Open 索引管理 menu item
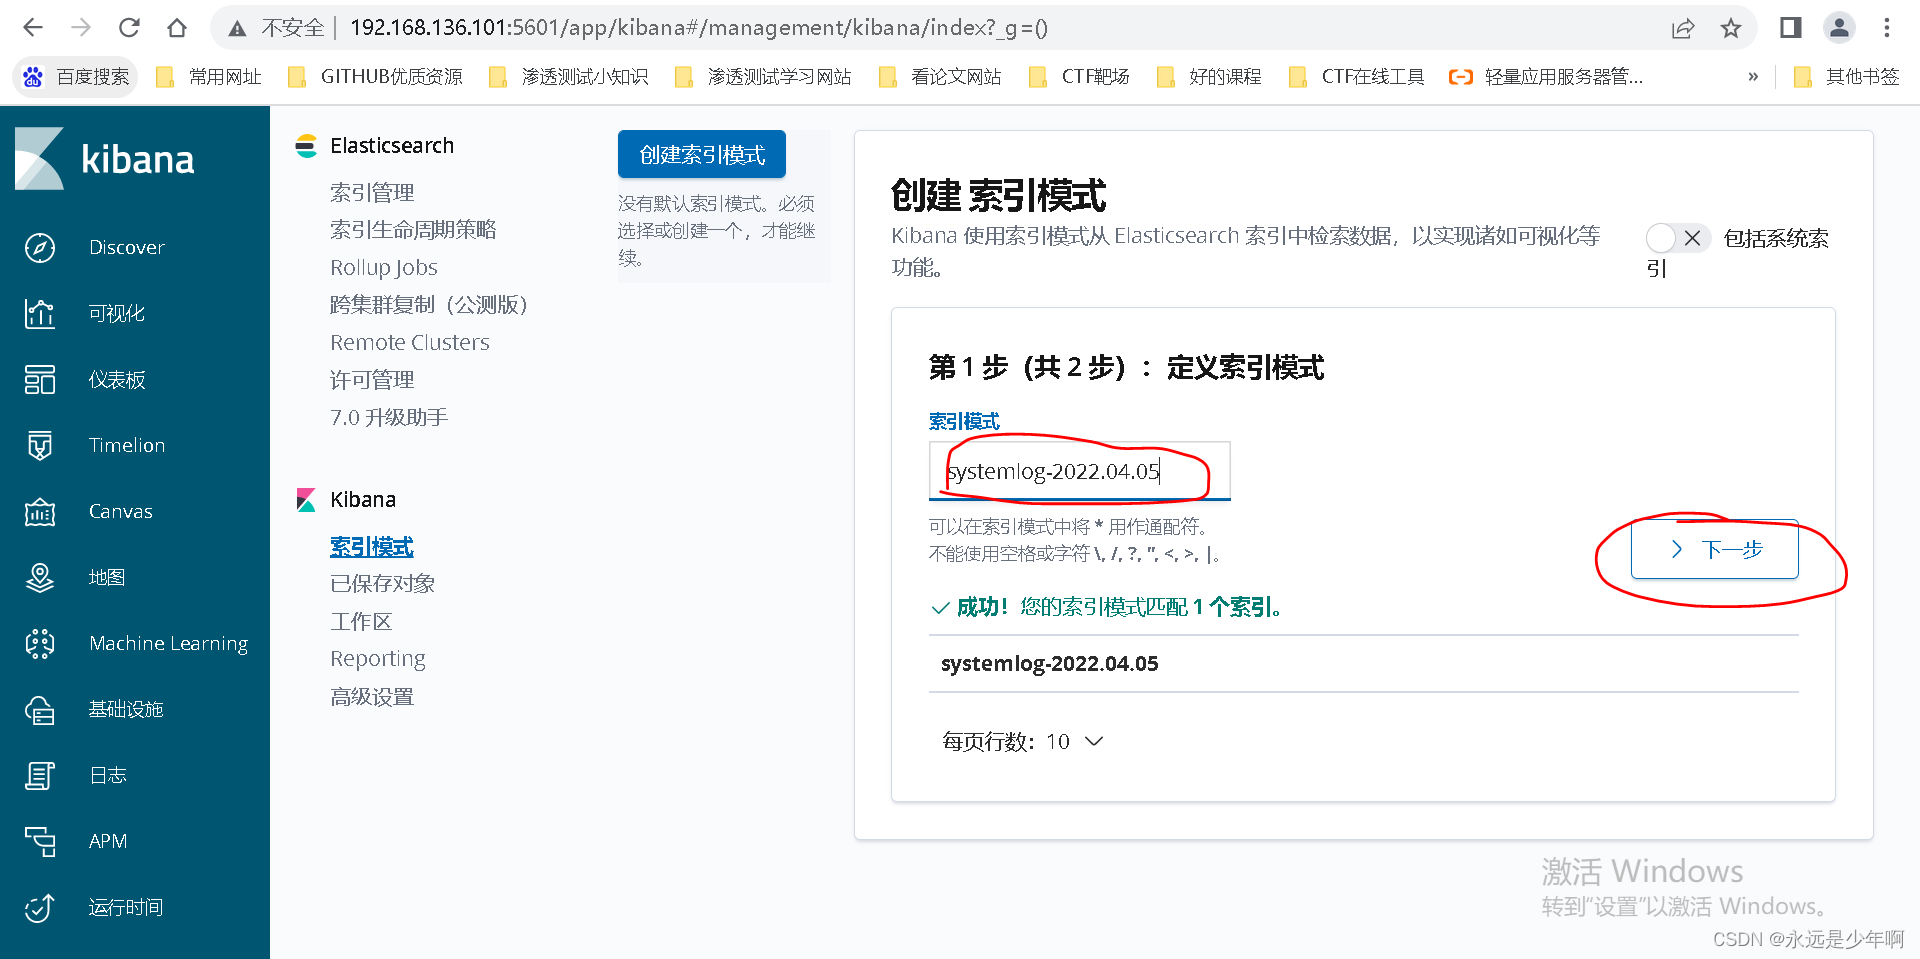The width and height of the screenshot is (1920, 959). click(x=372, y=192)
